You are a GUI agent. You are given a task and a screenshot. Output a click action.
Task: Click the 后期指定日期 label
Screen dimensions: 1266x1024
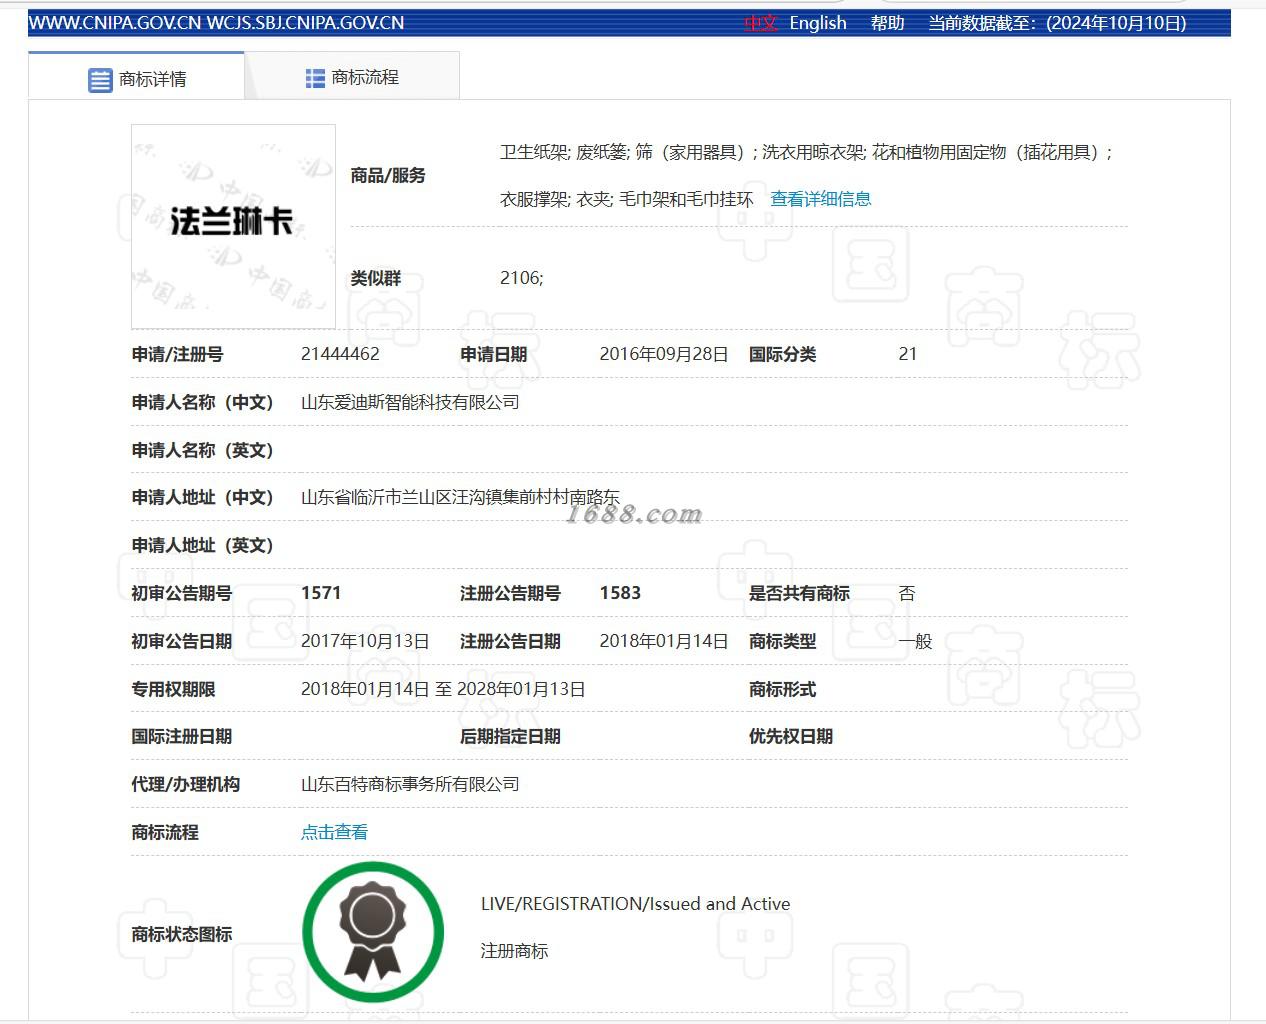[510, 736]
